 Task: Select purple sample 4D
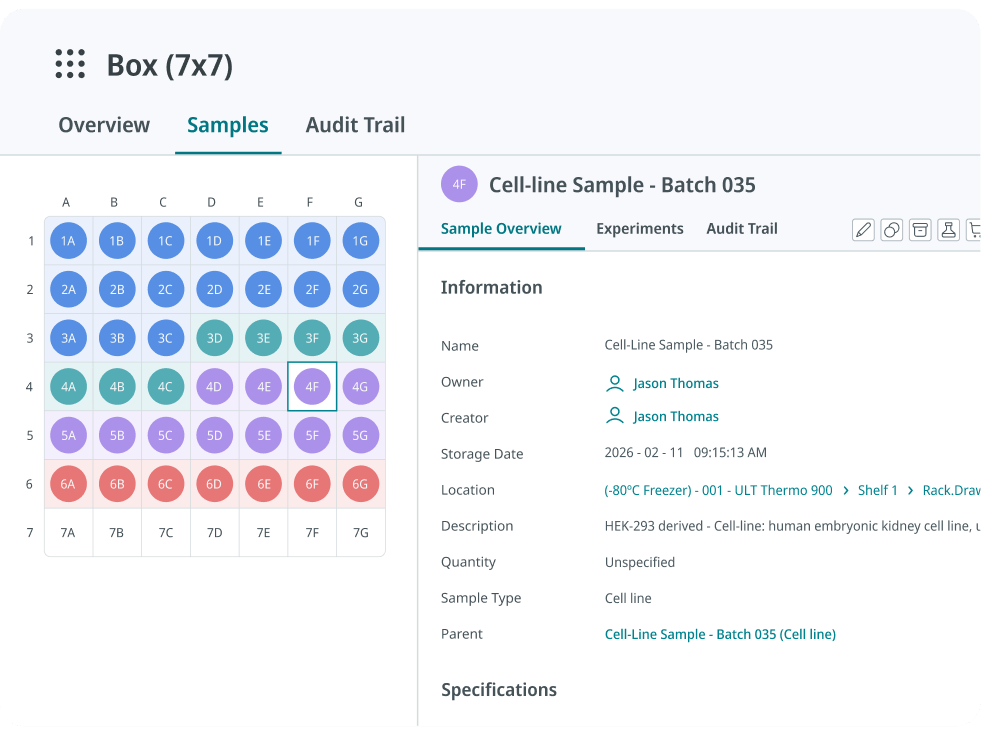(215, 387)
